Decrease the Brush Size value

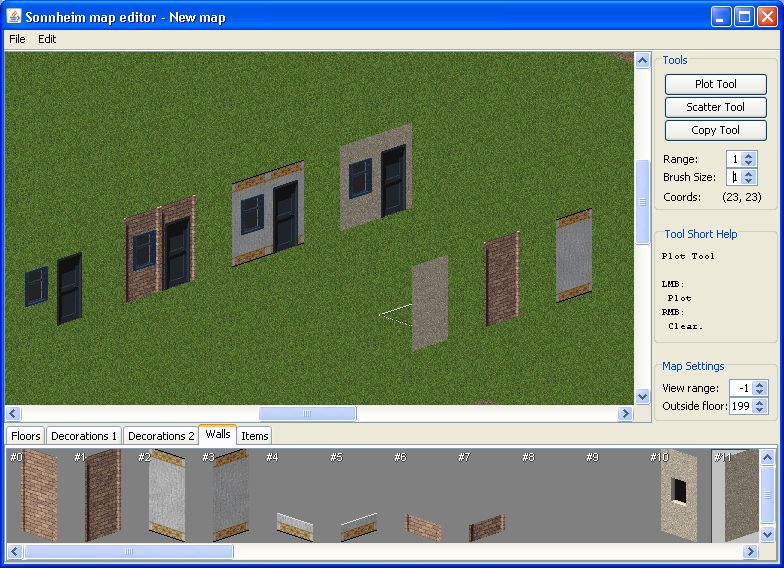coord(750,181)
